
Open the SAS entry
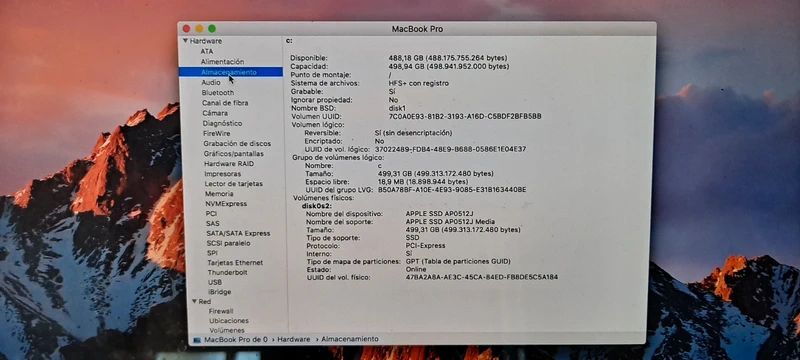[x=213, y=223]
